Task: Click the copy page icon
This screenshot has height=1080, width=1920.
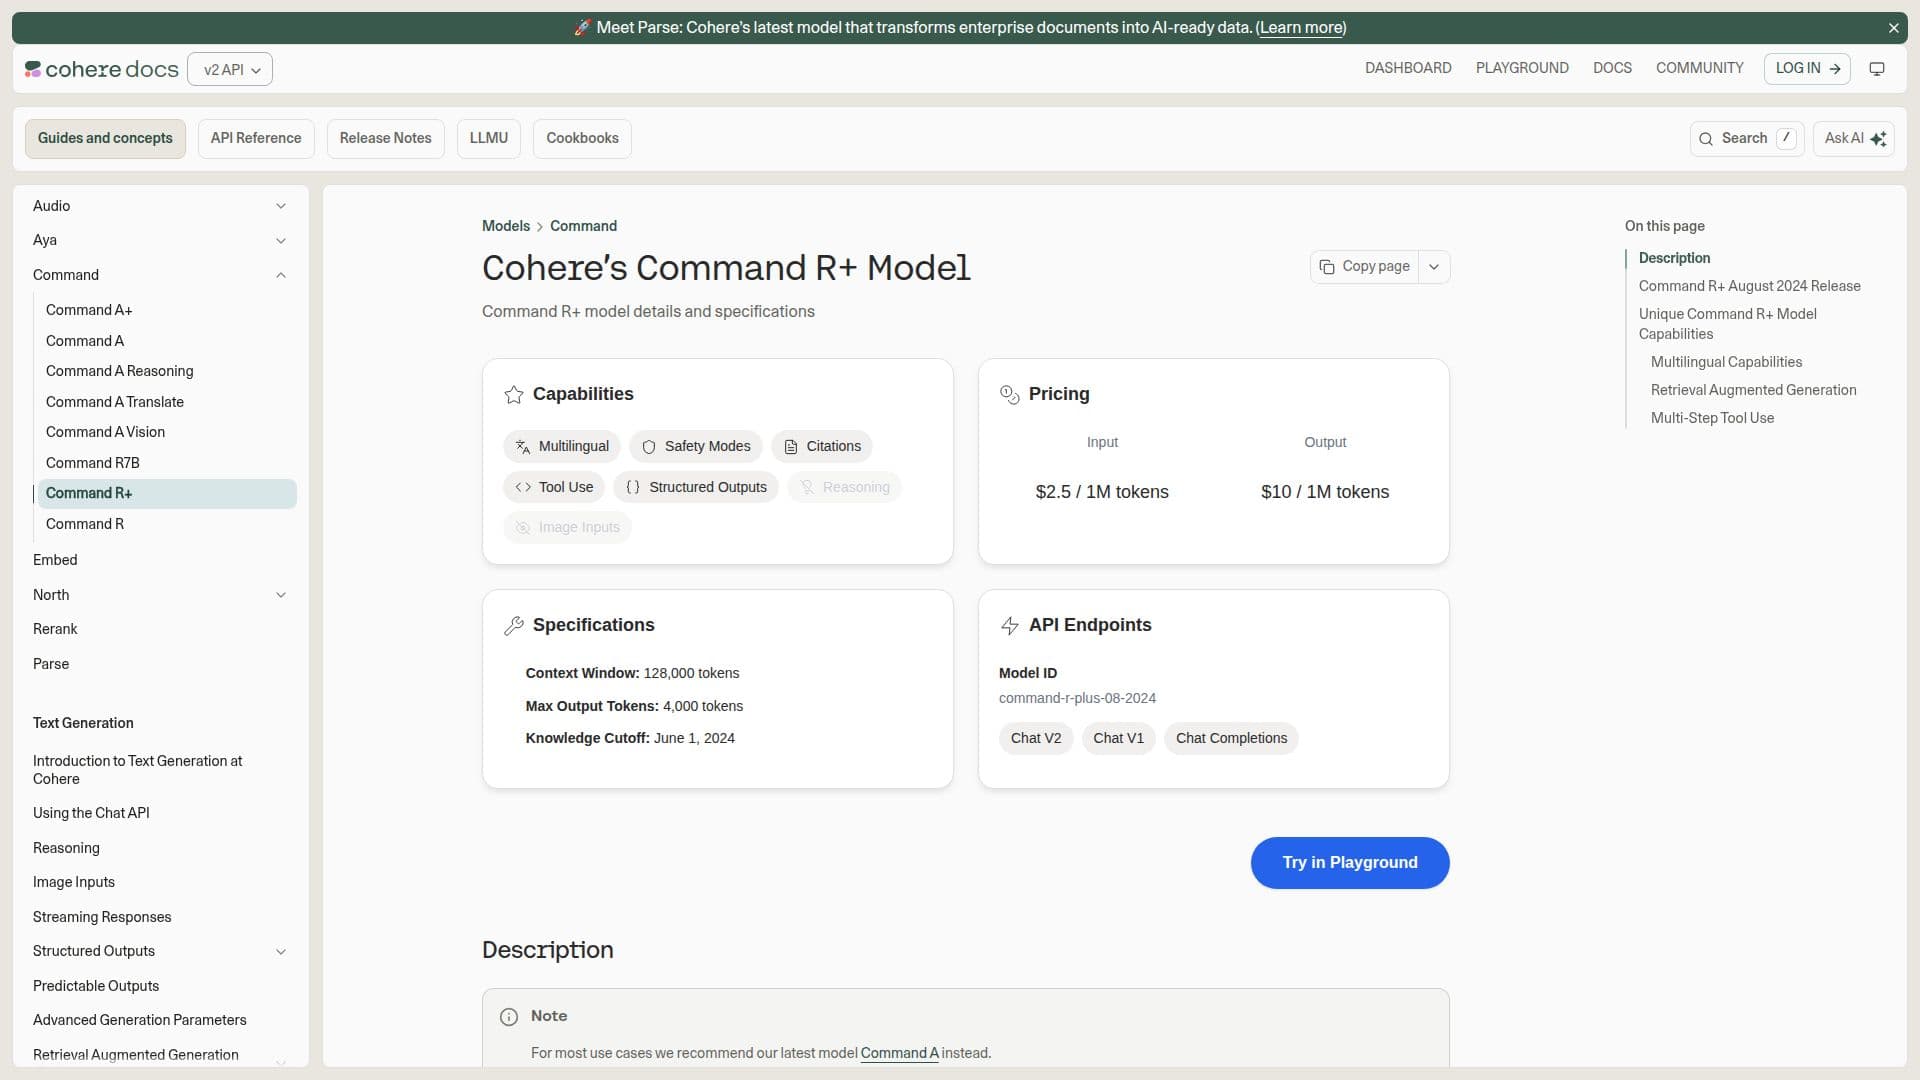Action: pyautogui.click(x=1327, y=267)
